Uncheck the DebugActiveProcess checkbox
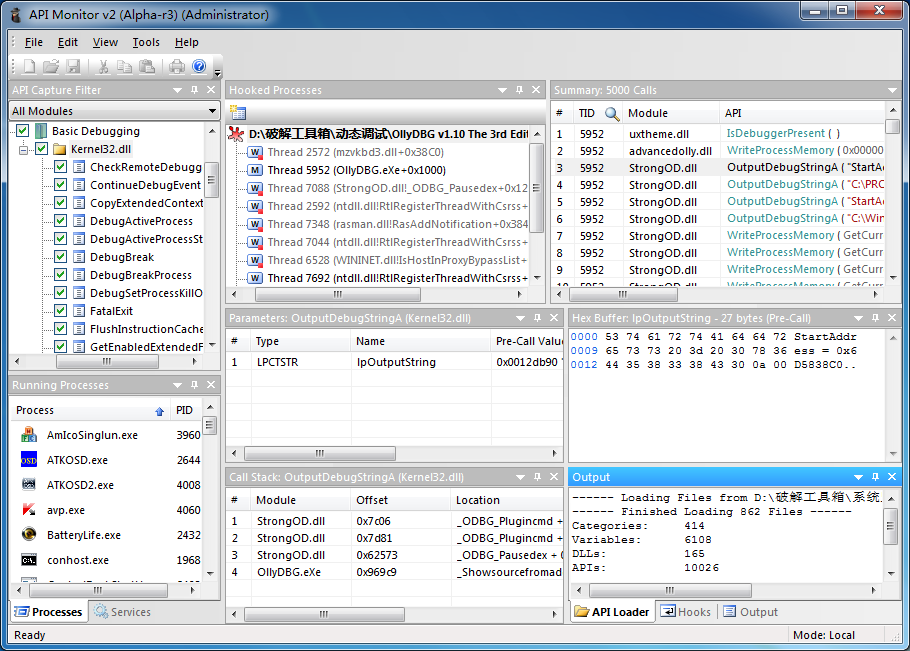The width and height of the screenshot is (910, 651). [x=60, y=220]
